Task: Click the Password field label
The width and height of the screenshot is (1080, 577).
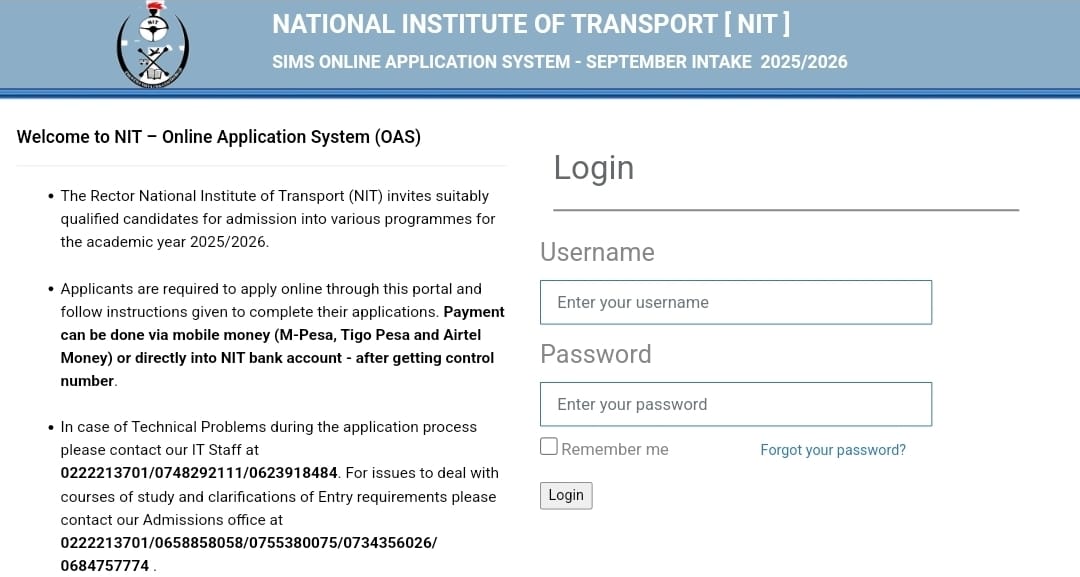Action: tap(595, 354)
